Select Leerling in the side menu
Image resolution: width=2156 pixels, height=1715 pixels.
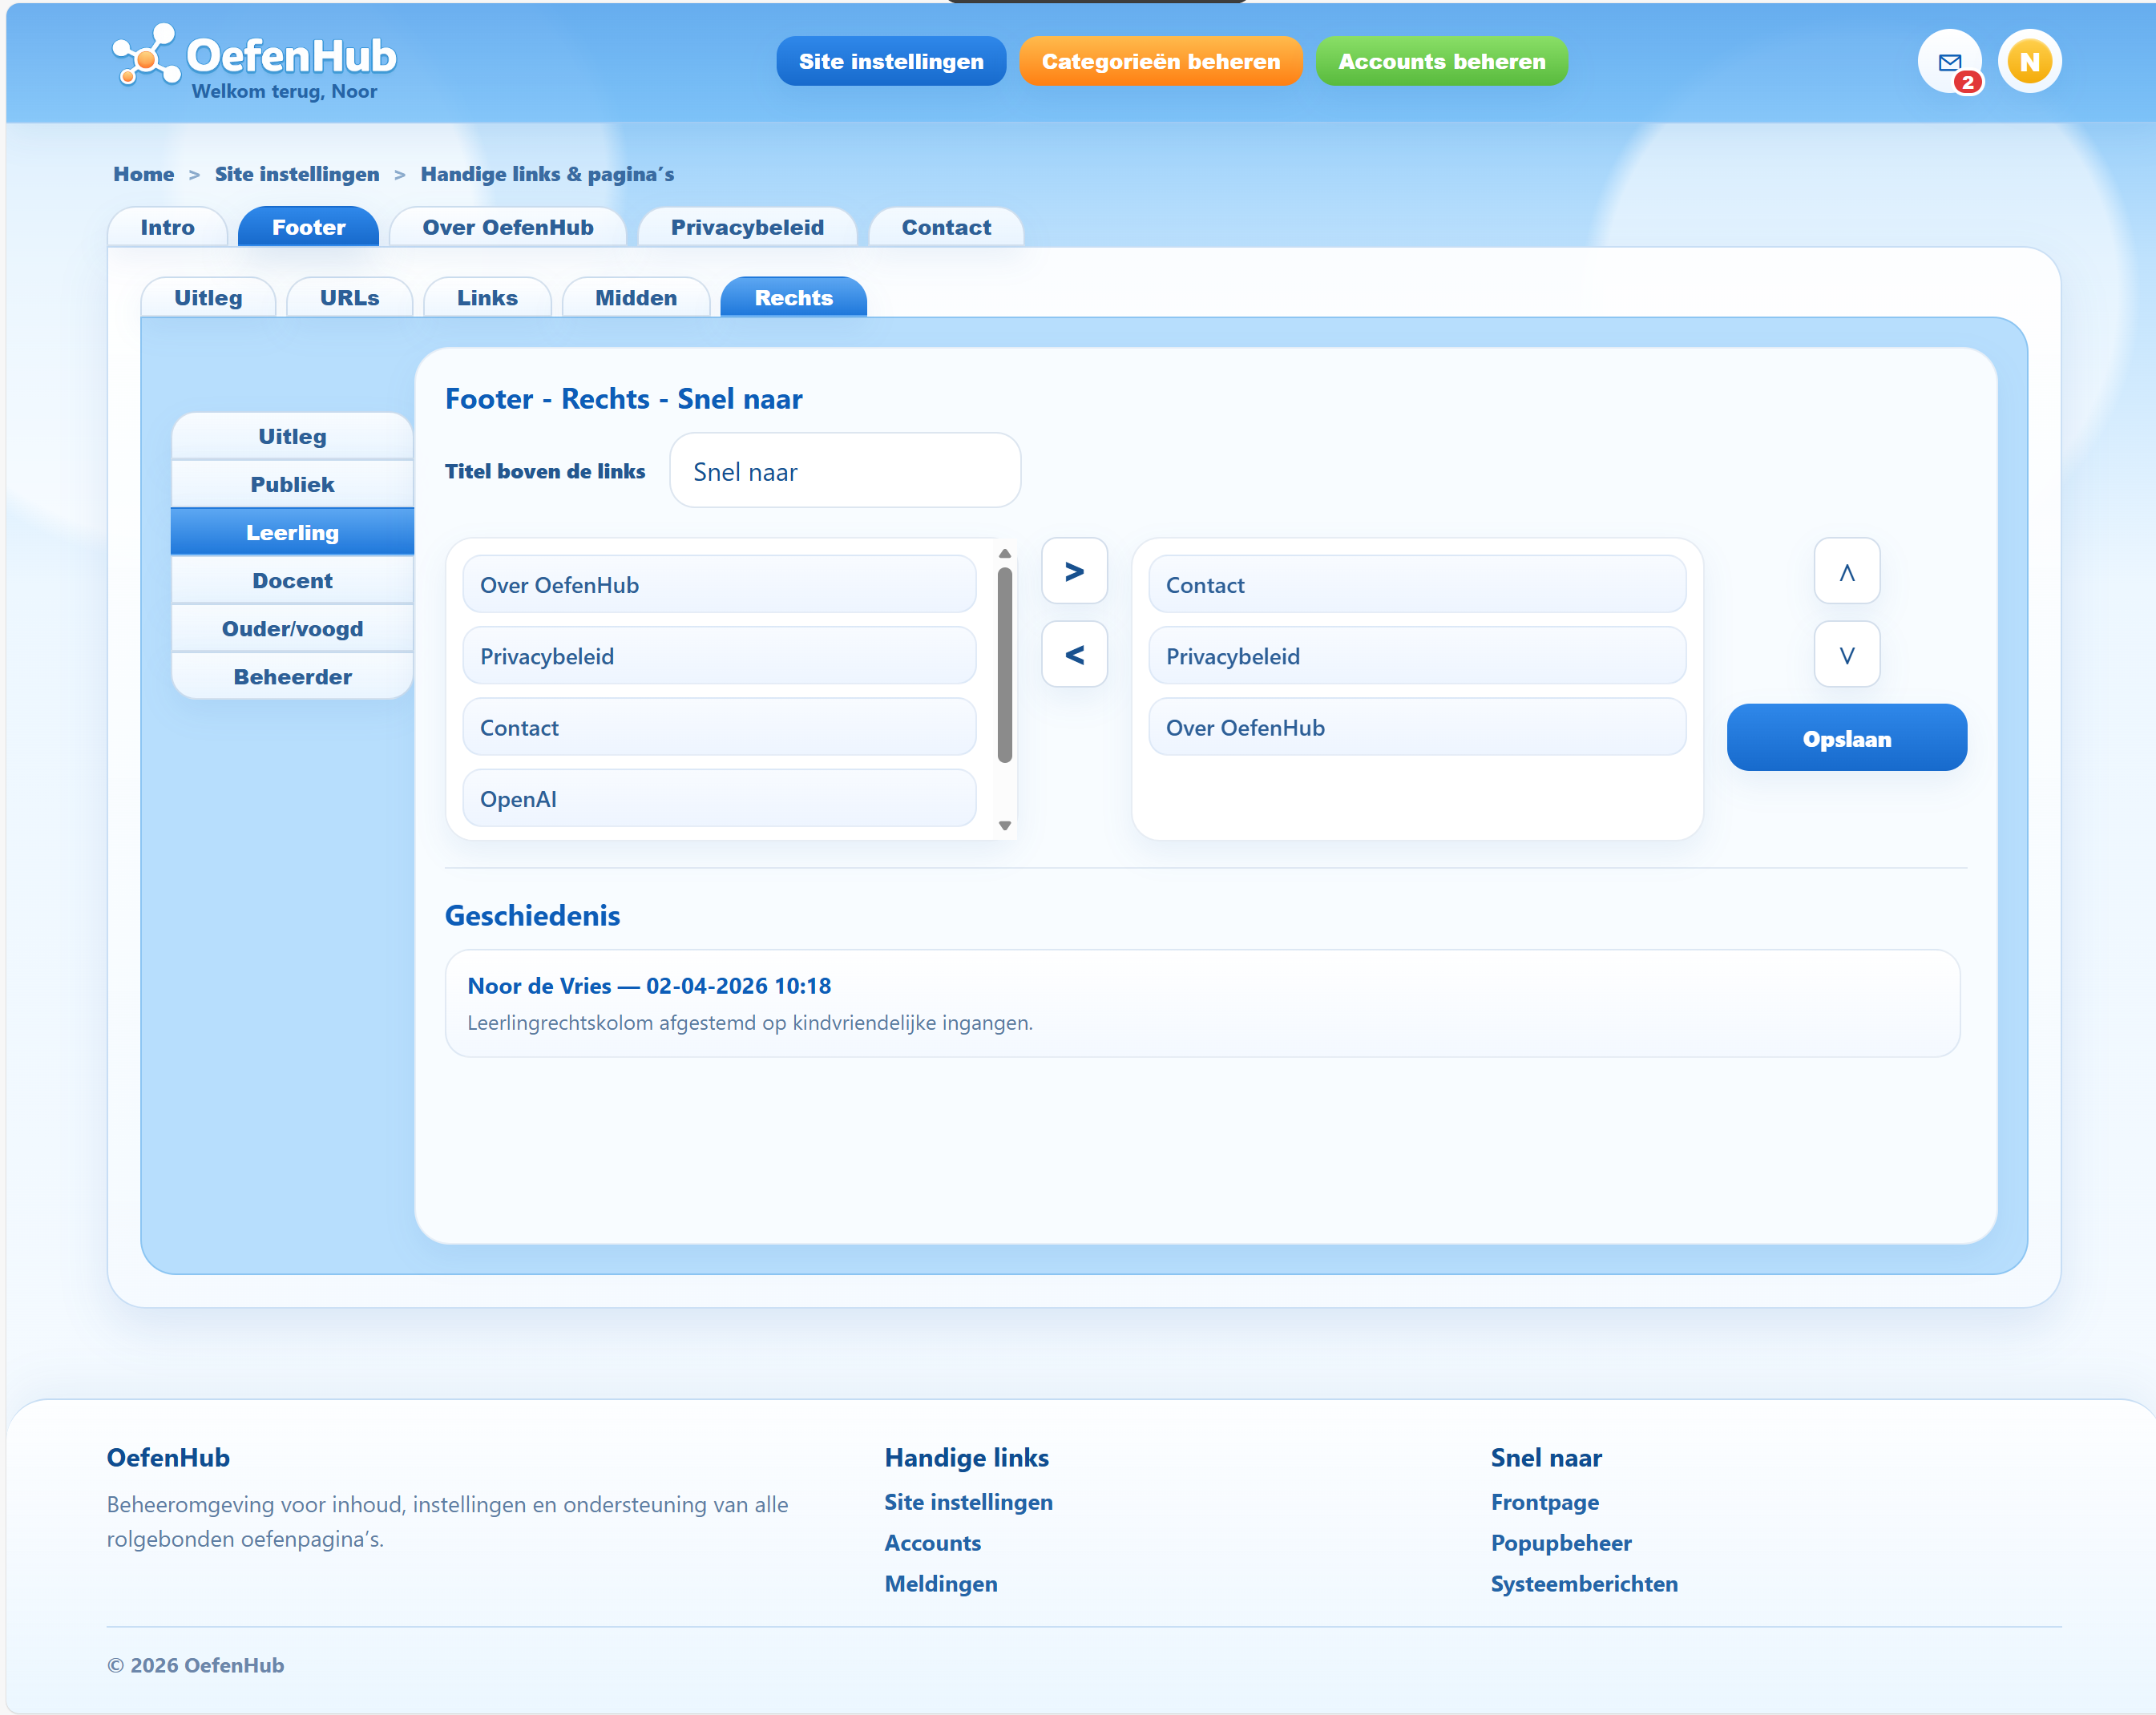click(x=292, y=532)
